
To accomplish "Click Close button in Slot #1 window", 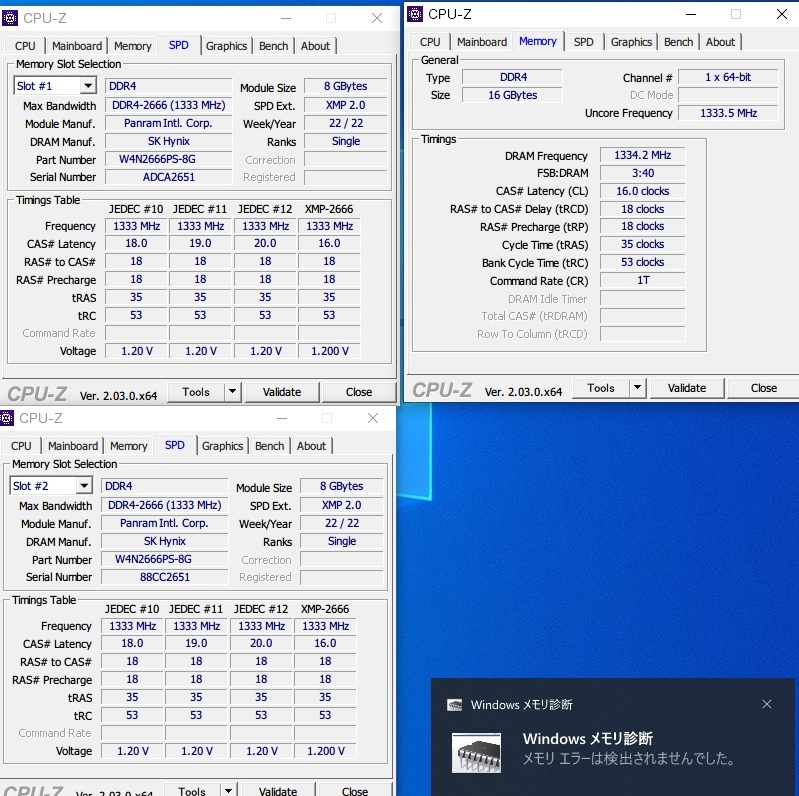I will click(359, 391).
